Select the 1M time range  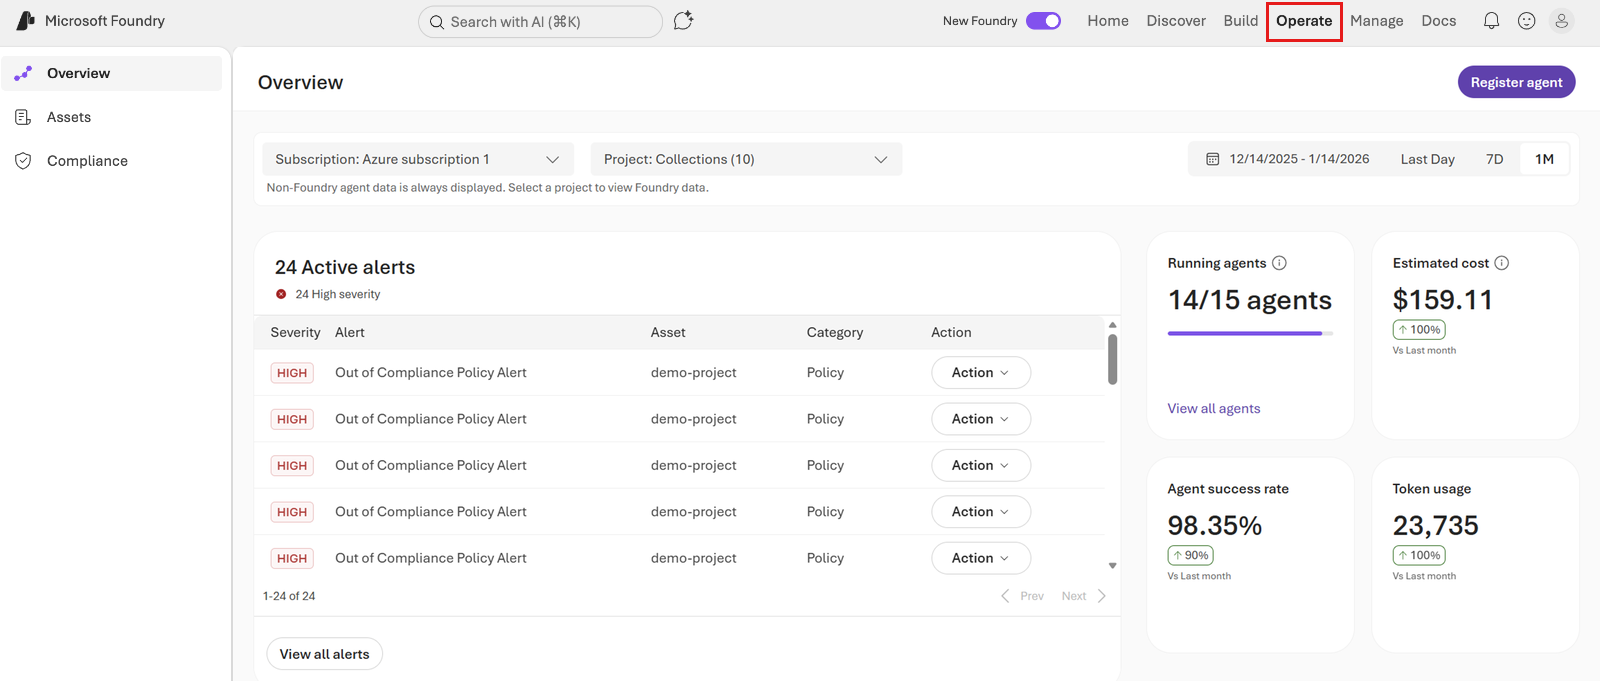click(1544, 159)
